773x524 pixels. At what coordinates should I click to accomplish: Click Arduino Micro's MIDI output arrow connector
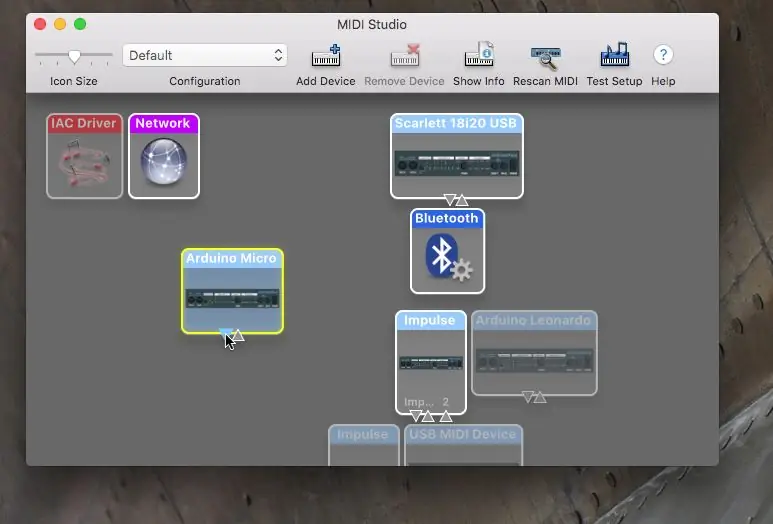(x=226, y=335)
